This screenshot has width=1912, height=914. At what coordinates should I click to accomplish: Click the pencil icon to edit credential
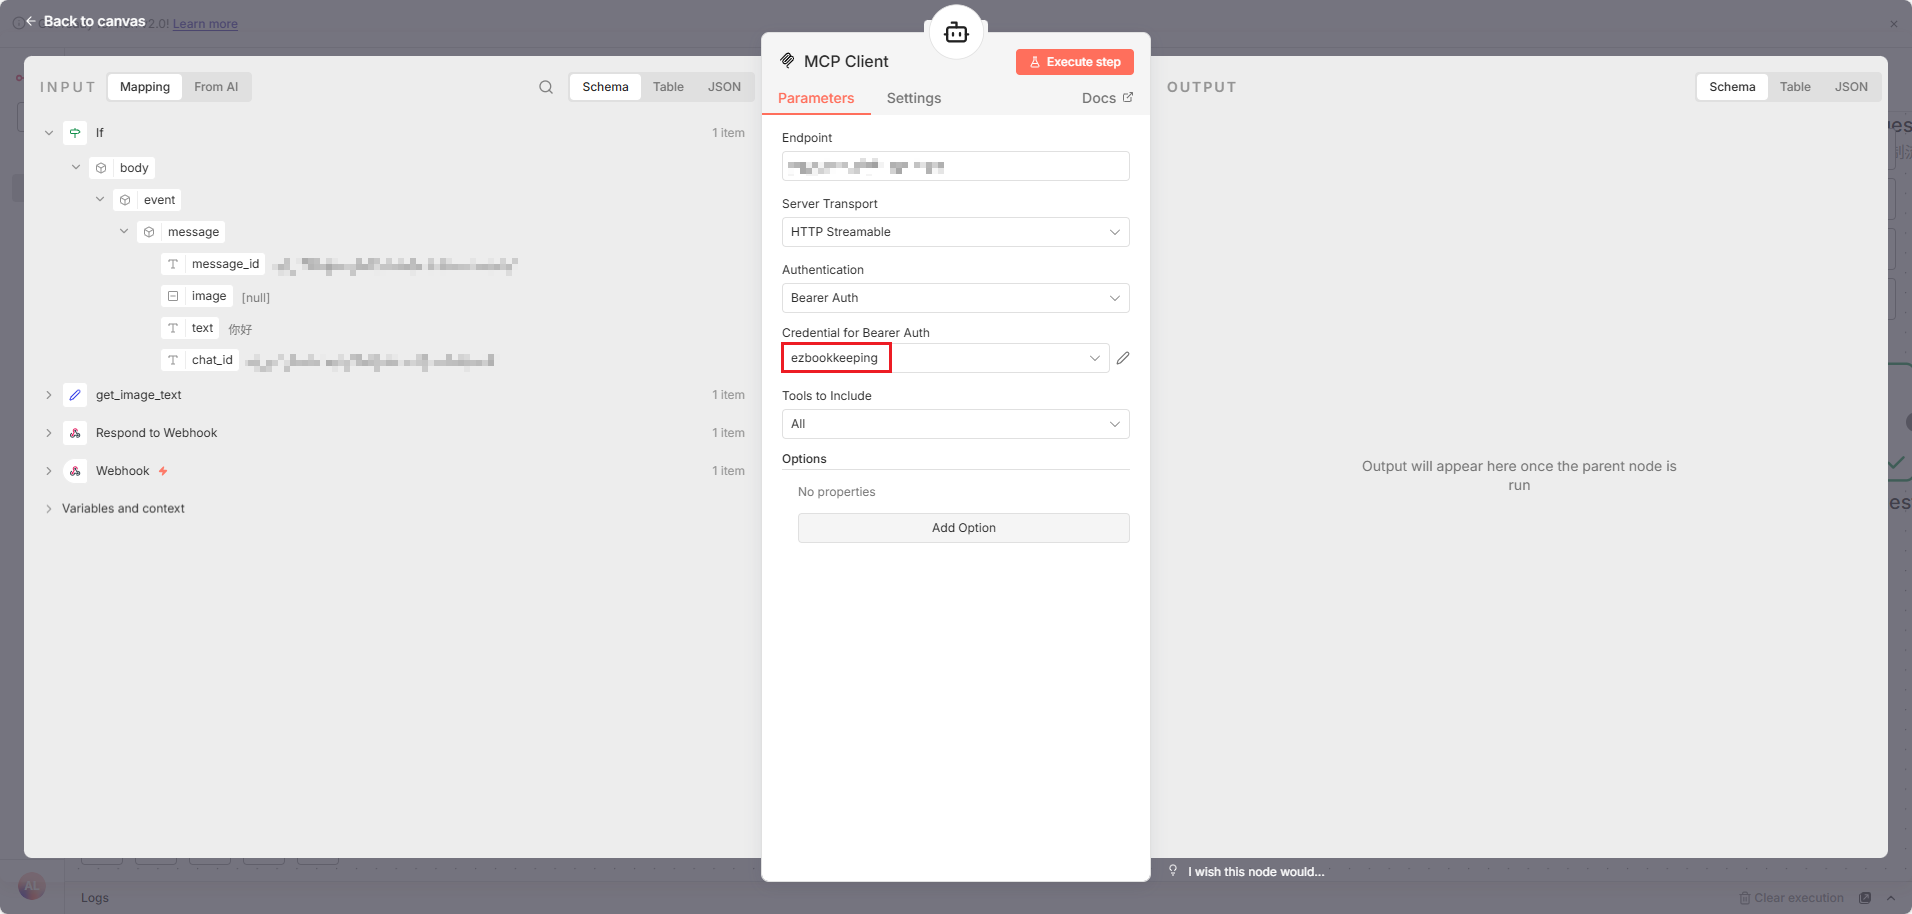1123,358
